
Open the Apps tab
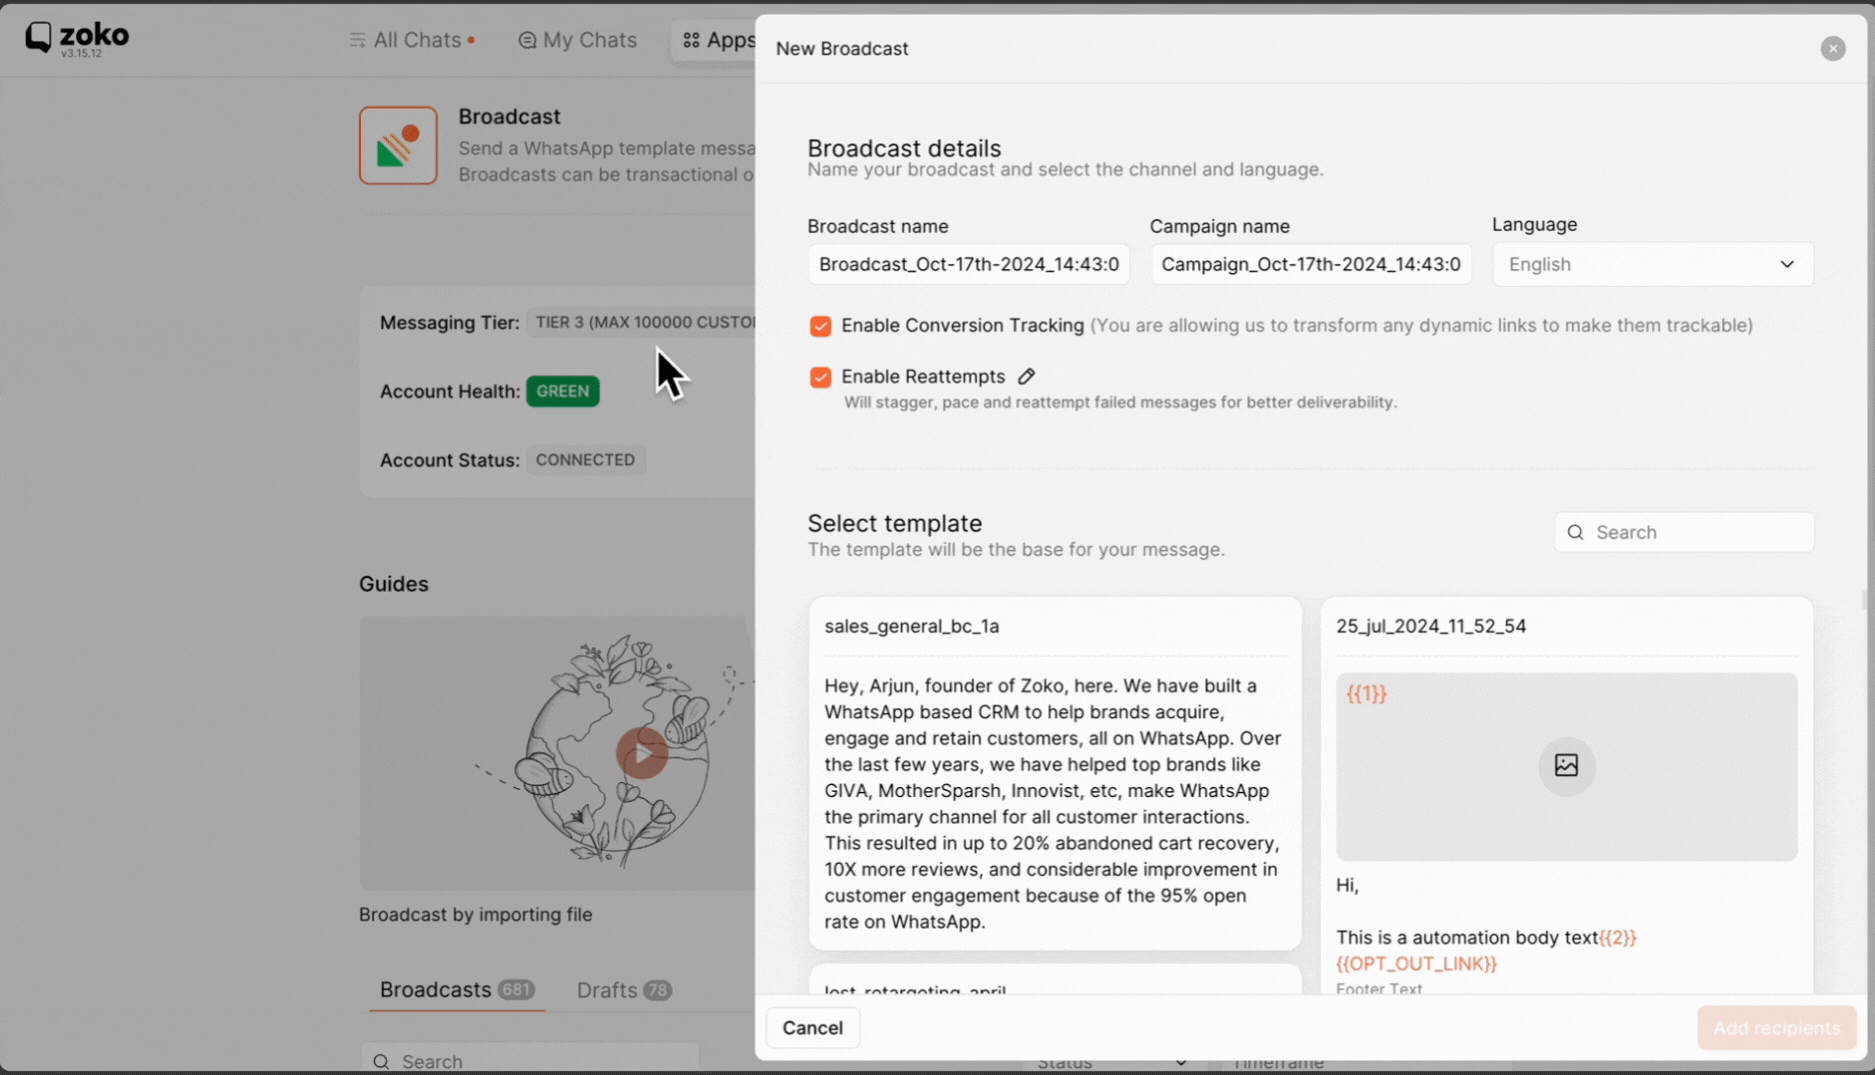coord(717,40)
